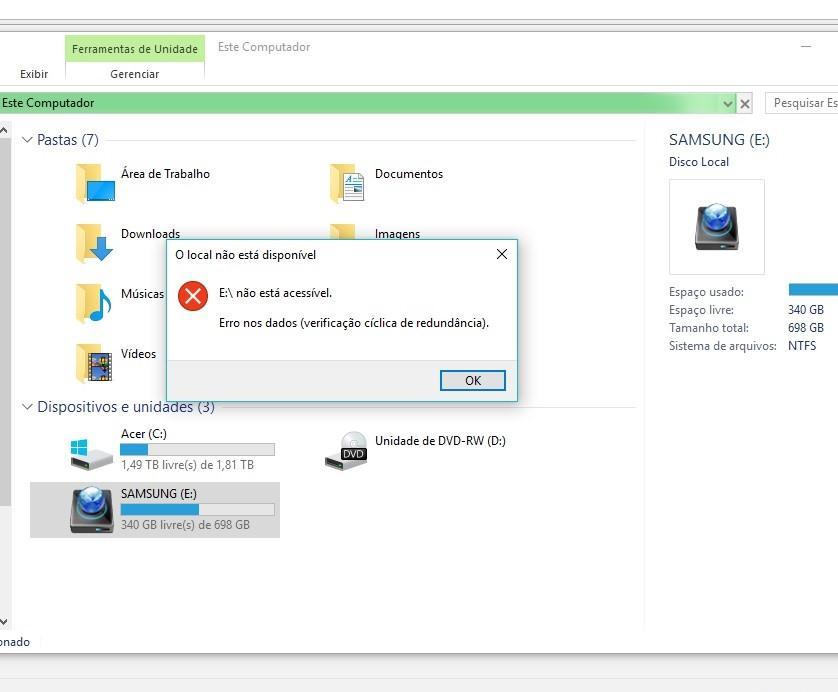Image resolution: width=838 pixels, height=692 pixels.
Task: Minimize the Este Computador window
Action: pos(806,47)
